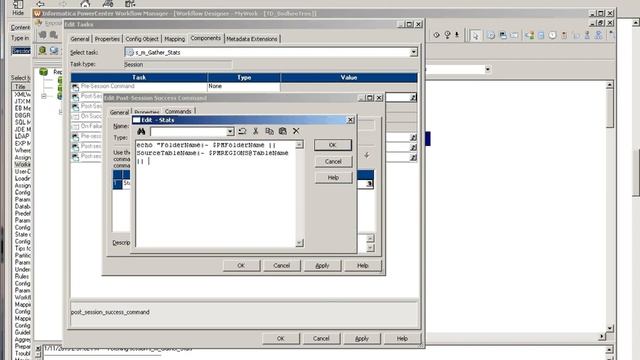This screenshot has height=360, width=640.
Task: Click the Copy icon in Edit - Stats toolbar
Action: tap(269, 131)
